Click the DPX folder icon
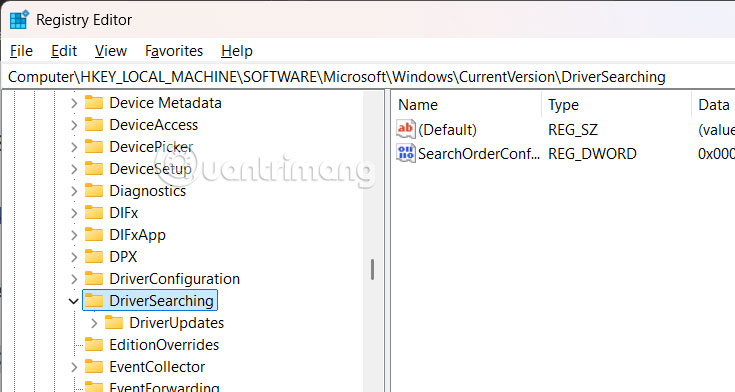 94,257
